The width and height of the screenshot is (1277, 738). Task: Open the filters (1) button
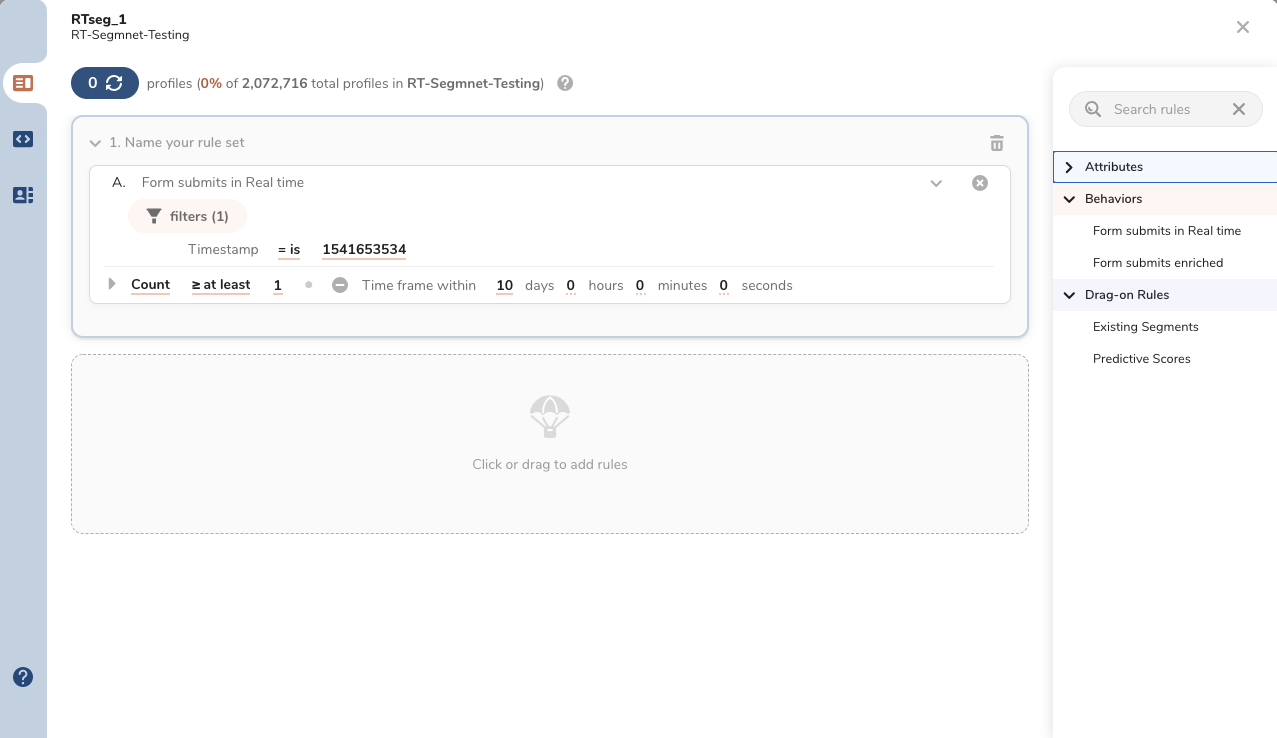click(x=187, y=216)
